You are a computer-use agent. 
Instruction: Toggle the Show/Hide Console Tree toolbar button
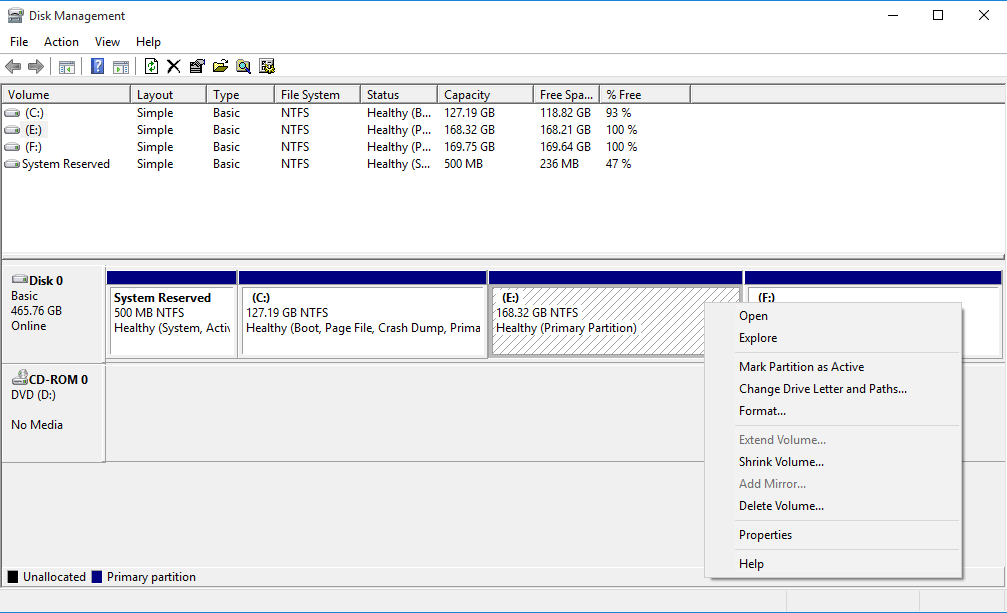(66, 66)
